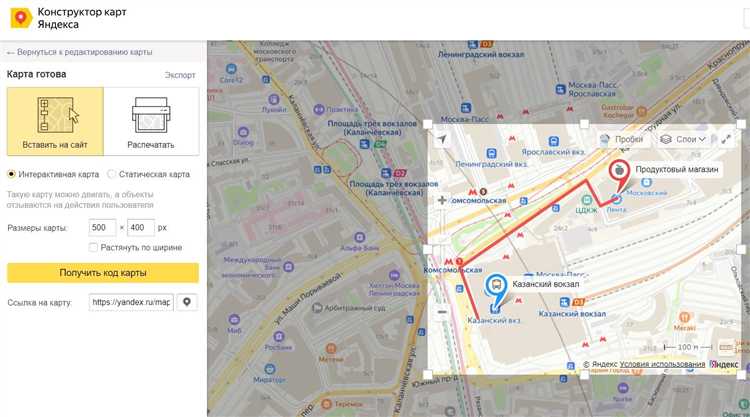Toggle the Пробки traffic button

[x=622, y=139]
